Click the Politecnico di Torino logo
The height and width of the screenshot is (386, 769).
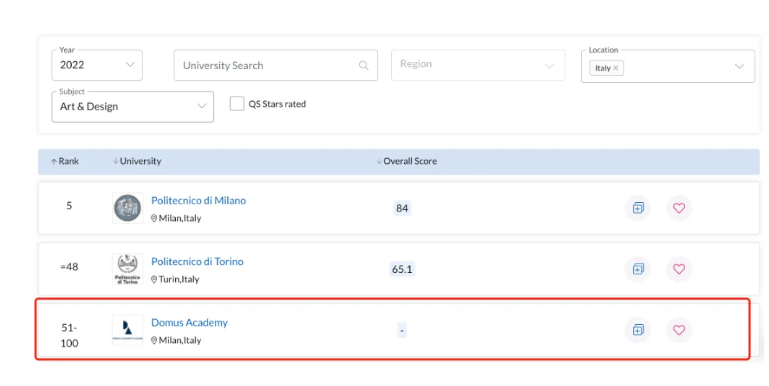[128, 269]
